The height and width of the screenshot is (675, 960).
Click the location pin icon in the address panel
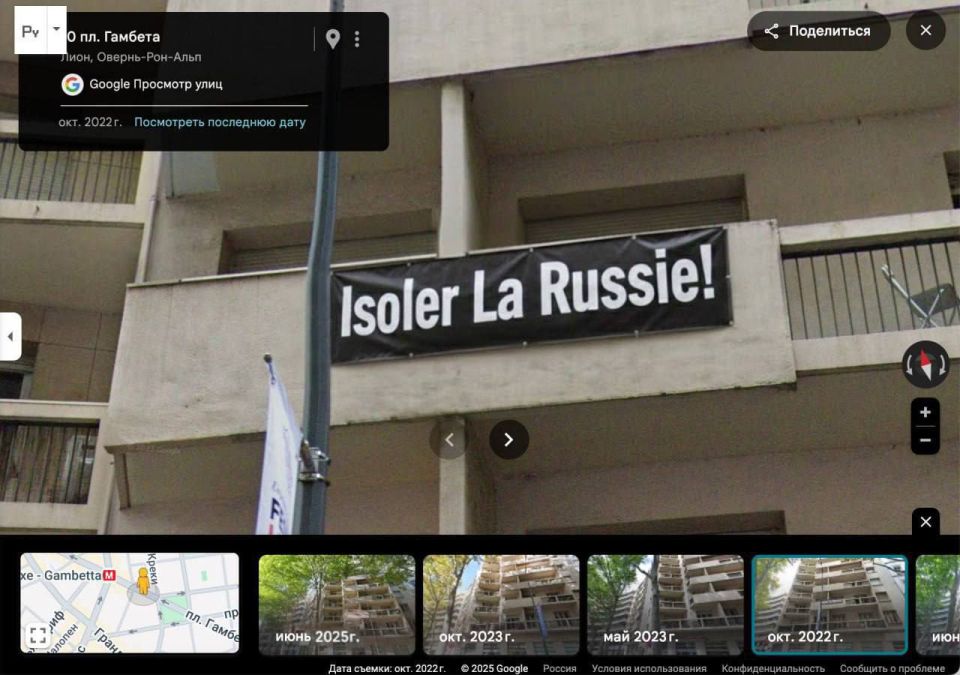pyautogui.click(x=333, y=39)
